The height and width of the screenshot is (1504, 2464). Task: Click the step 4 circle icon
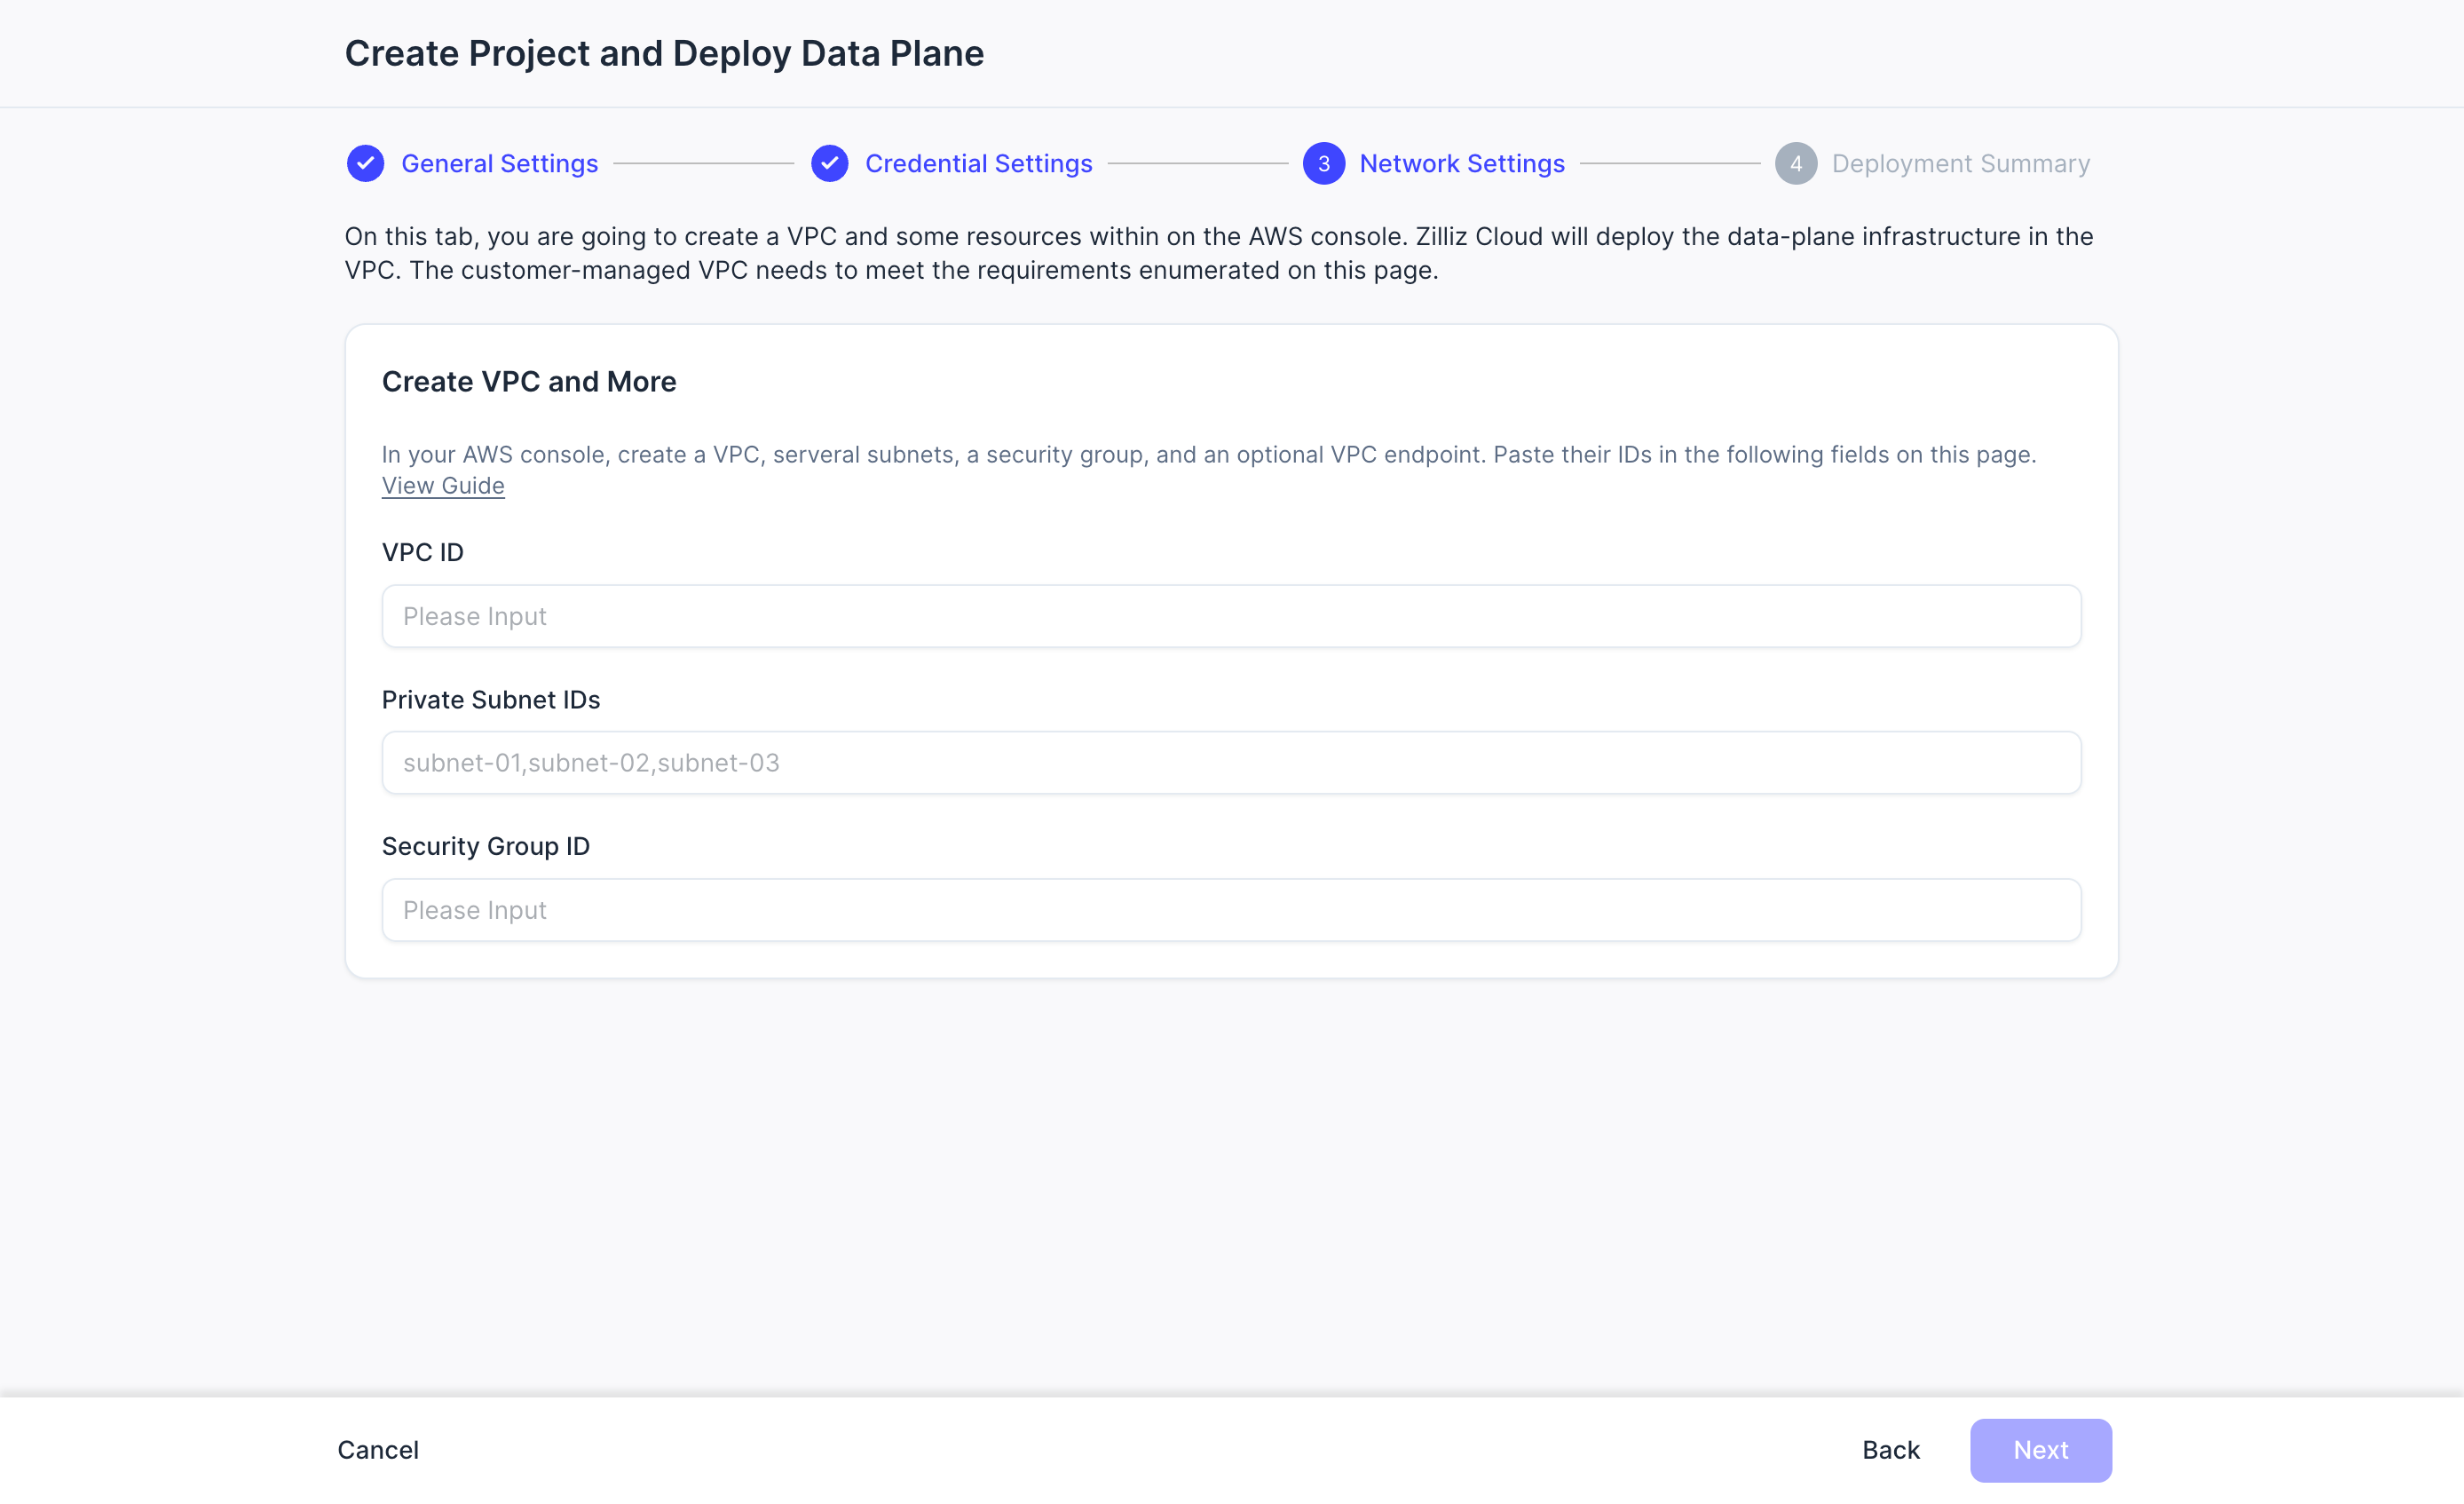pos(1796,164)
